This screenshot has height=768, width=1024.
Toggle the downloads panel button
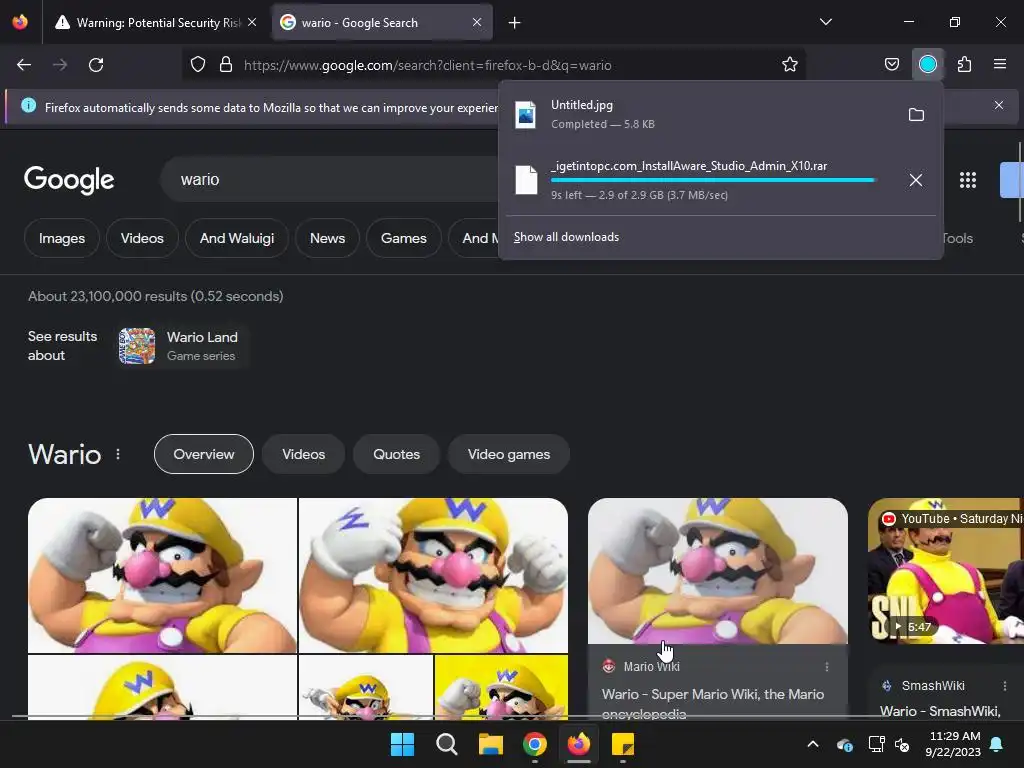(928, 65)
